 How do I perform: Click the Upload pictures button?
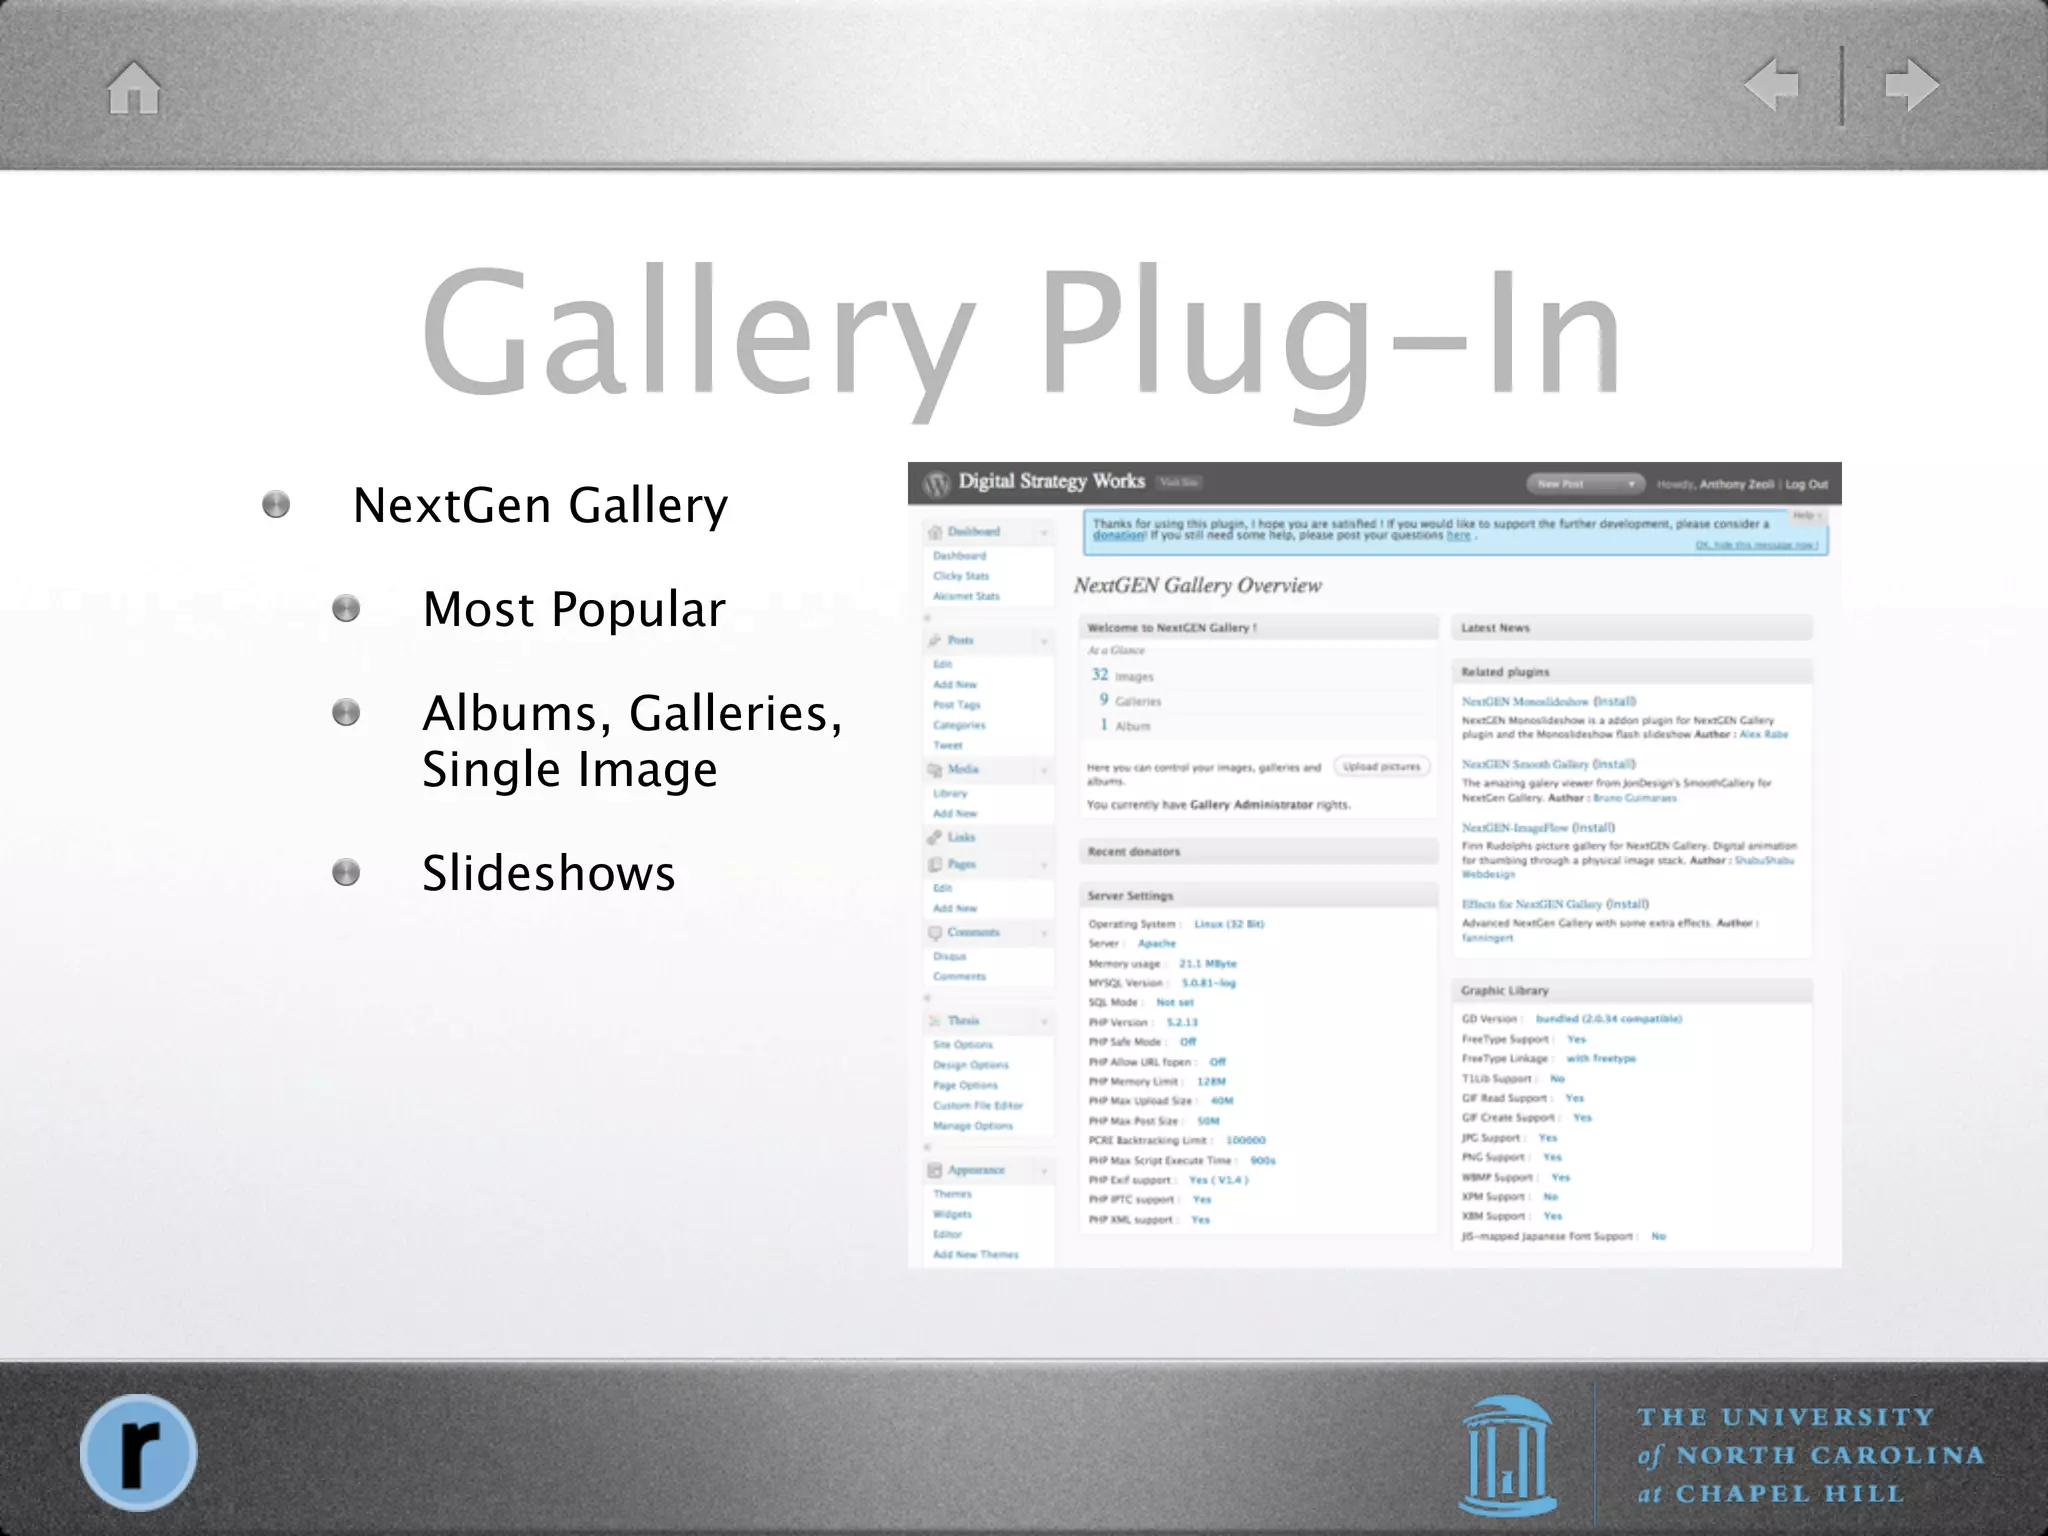click(1382, 767)
